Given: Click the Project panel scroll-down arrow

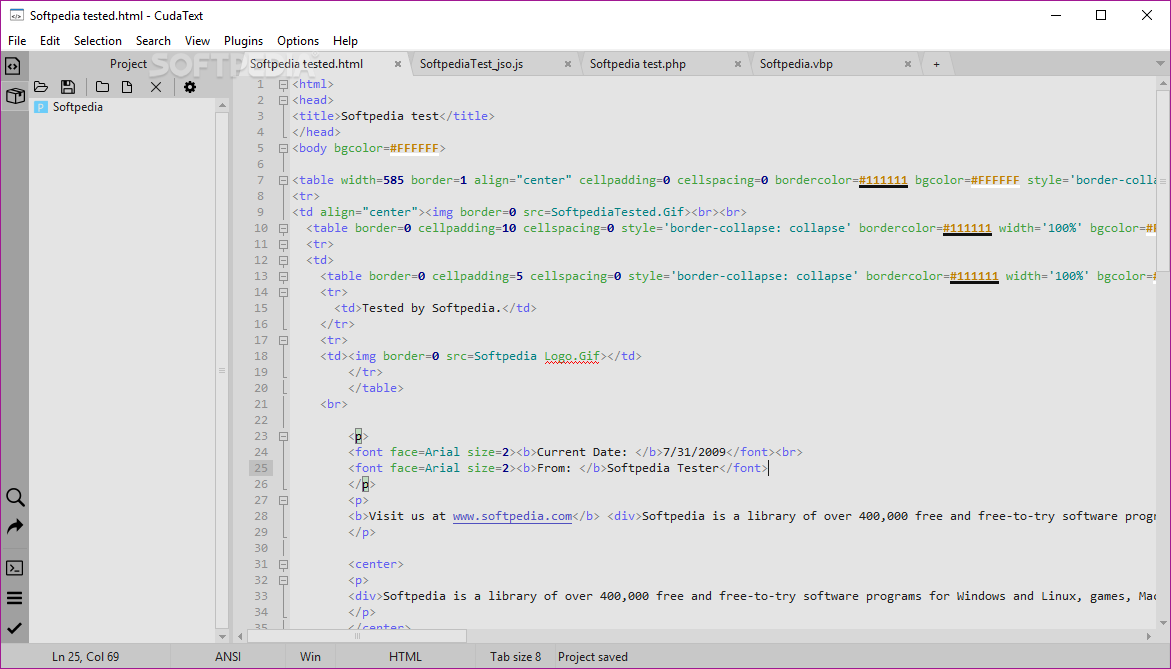Looking at the screenshot, I should (222, 636).
